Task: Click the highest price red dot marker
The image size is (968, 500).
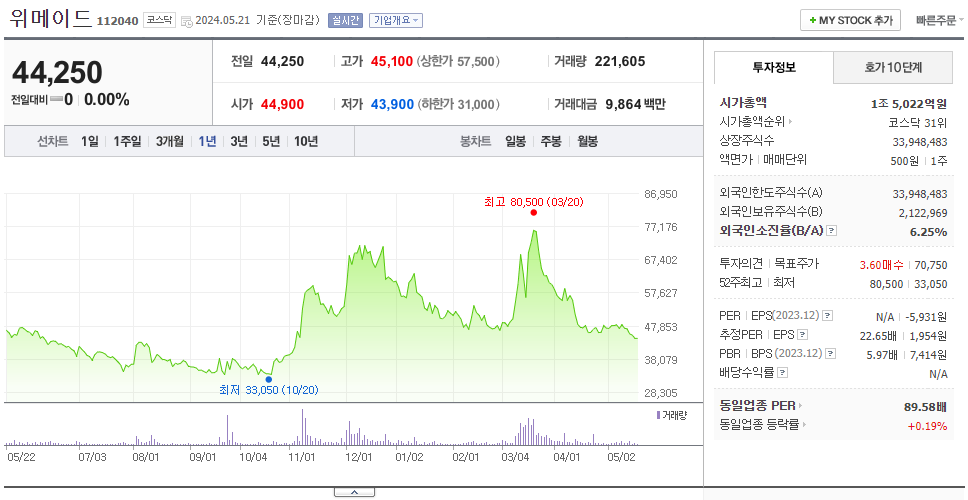Action: coord(533,212)
